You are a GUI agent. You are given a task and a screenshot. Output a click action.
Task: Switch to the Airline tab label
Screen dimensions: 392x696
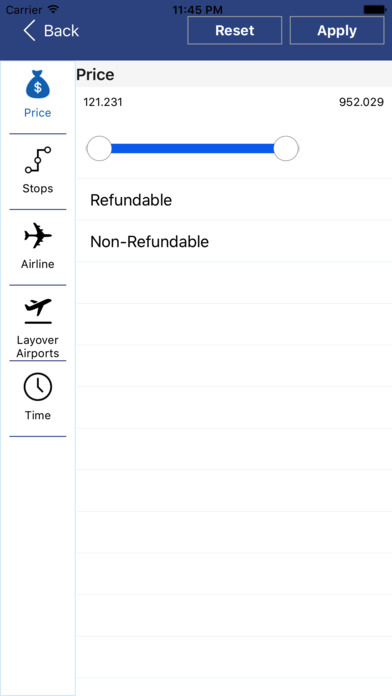click(x=38, y=264)
